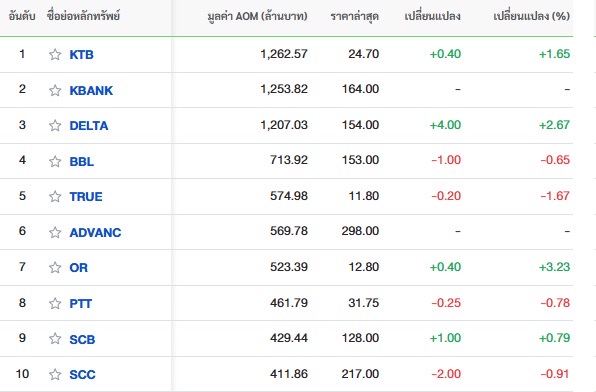The image size is (596, 392).
Task: Toggle the star beside DELTA
Action: [x=55, y=125]
